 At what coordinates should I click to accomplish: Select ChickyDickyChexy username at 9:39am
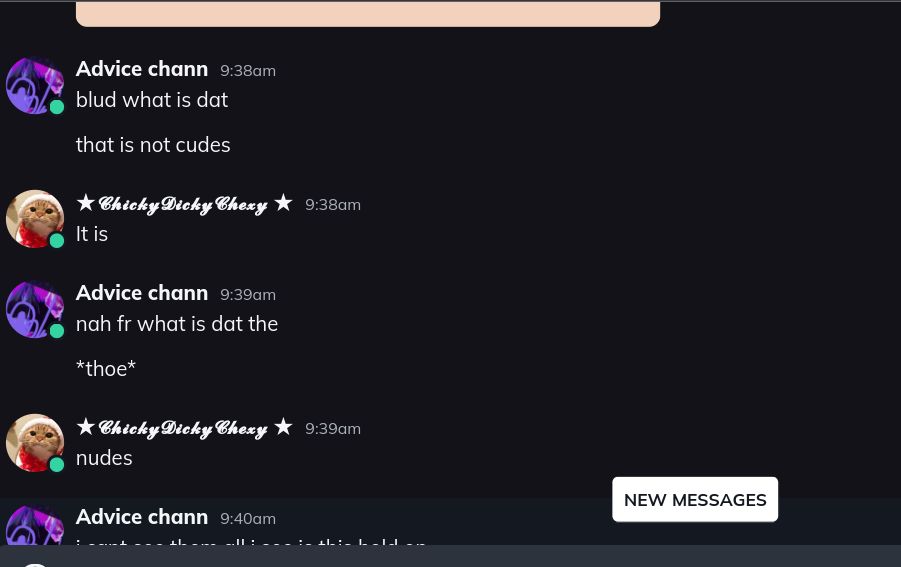pos(183,428)
